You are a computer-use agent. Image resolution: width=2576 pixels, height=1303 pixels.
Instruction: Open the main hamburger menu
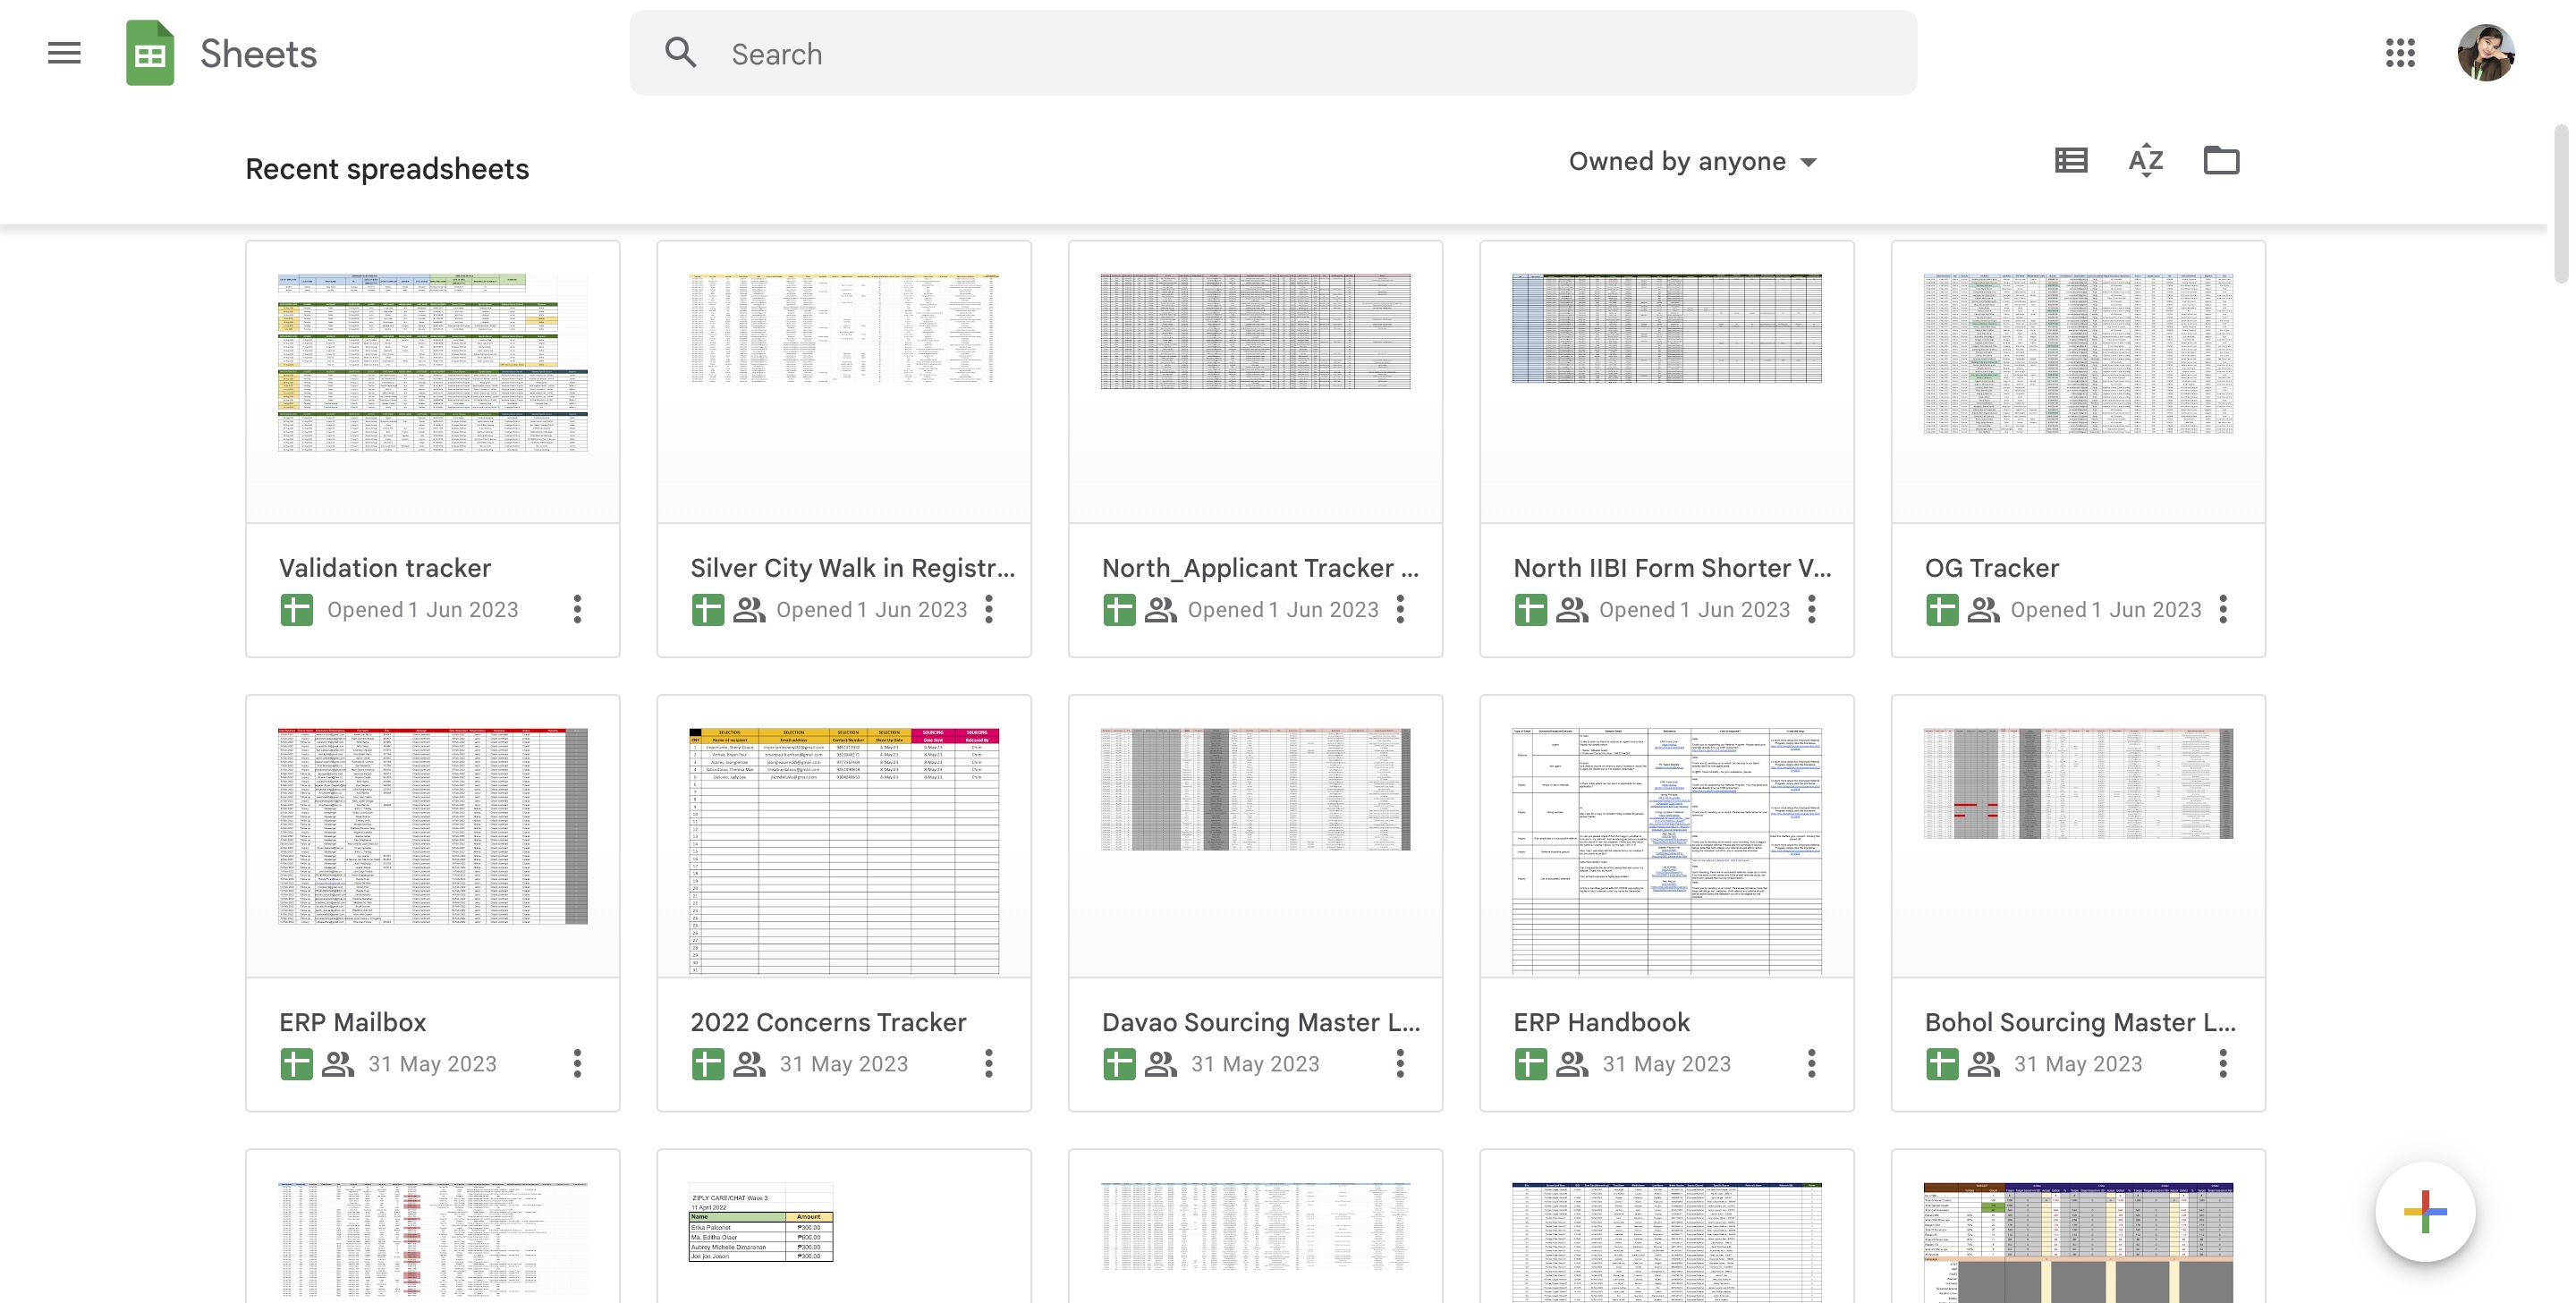pos(64,53)
